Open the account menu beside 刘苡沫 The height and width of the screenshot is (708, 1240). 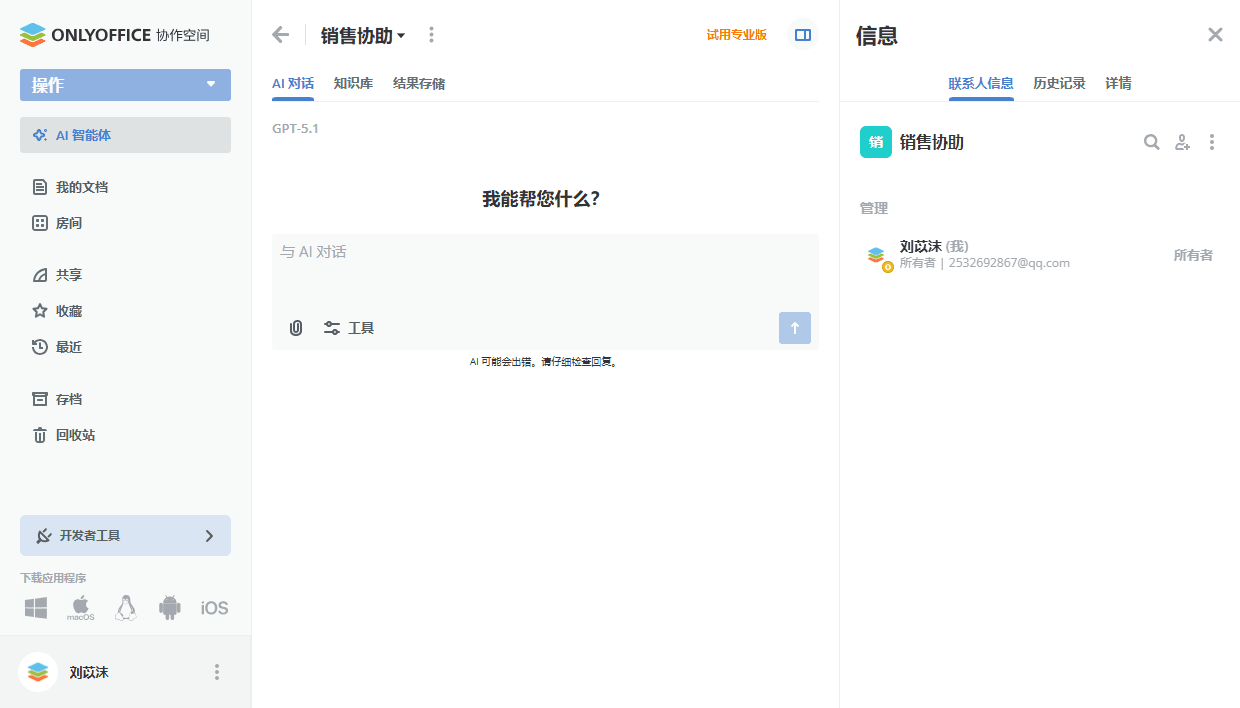click(x=217, y=672)
